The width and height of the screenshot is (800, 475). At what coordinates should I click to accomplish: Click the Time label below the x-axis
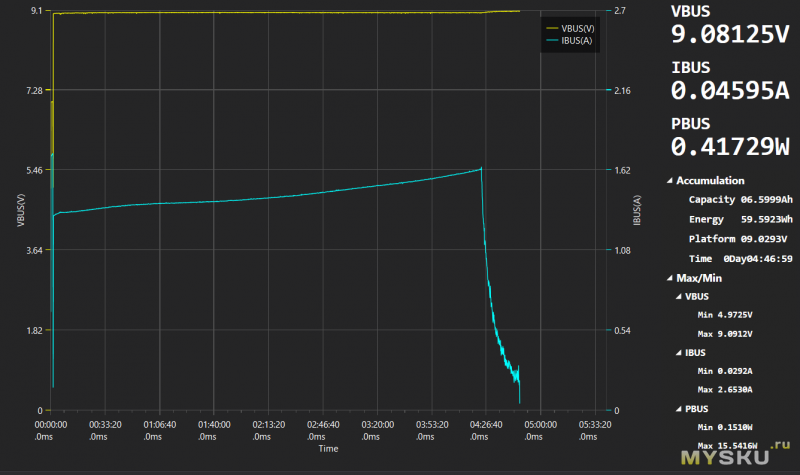coord(328,449)
